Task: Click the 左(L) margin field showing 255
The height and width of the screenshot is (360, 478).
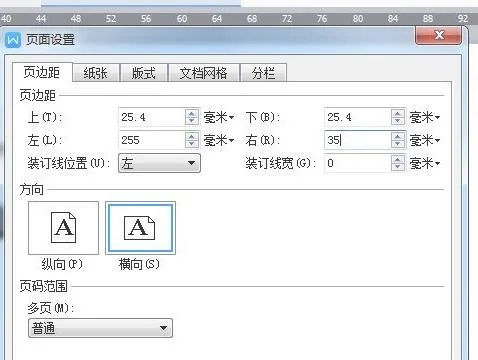Action: pyautogui.click(x=152, y=140)
